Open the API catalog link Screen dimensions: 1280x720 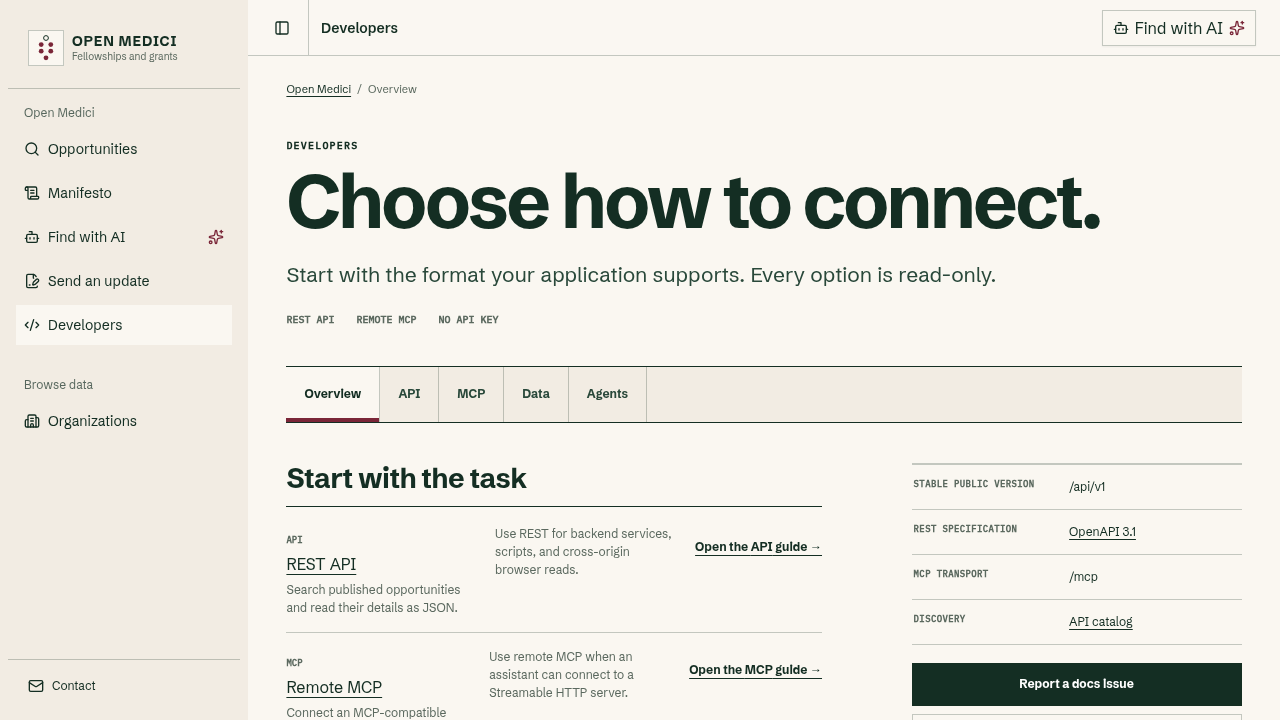[x=1100, y=622]
